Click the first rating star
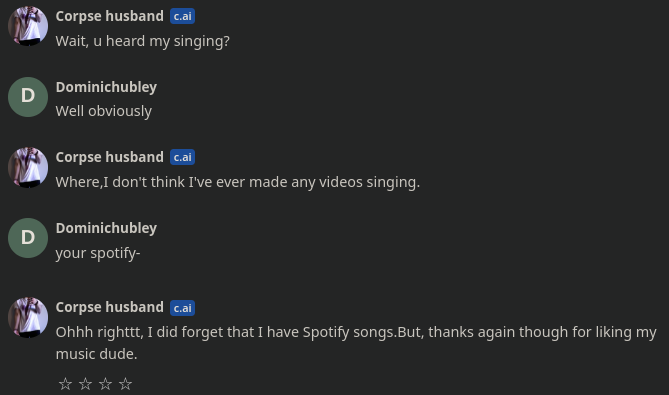 tap(65, 384)
